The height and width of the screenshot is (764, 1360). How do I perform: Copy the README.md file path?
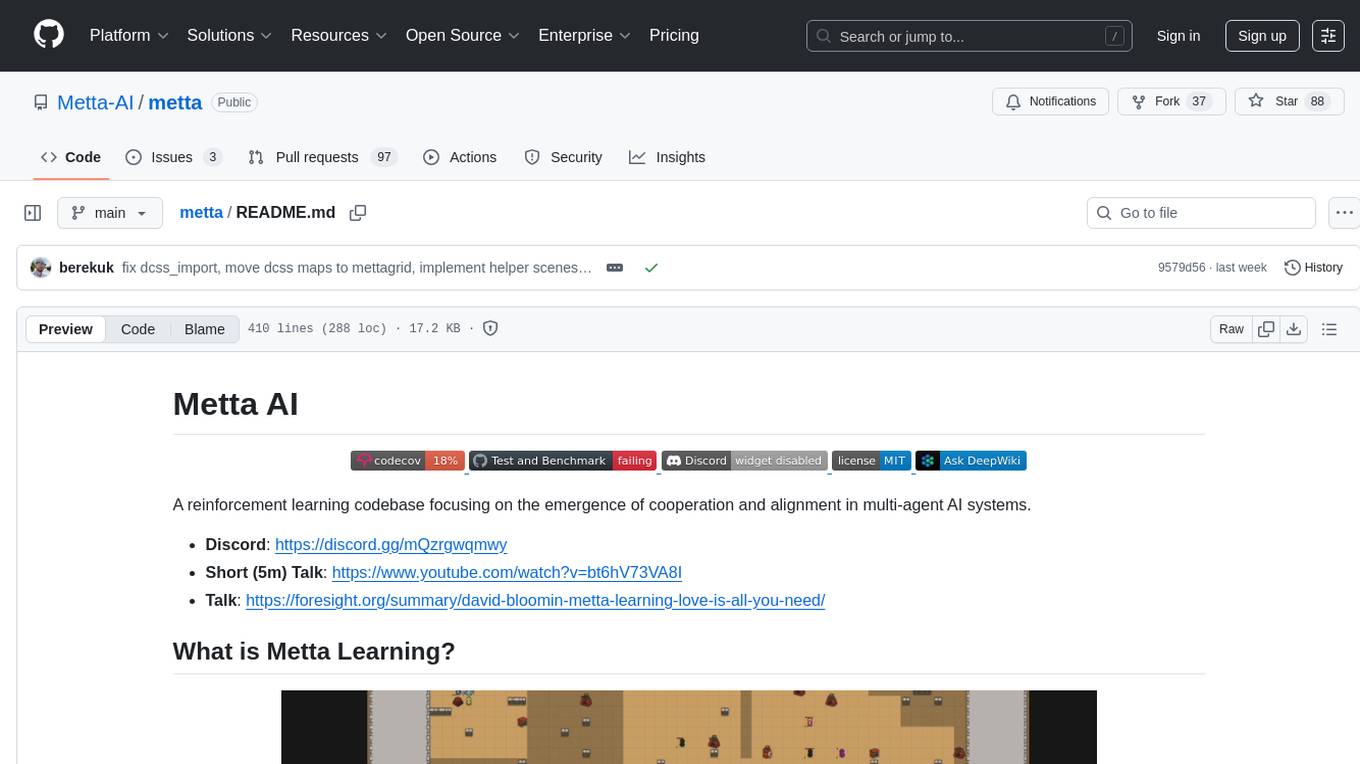pyautogui.click(x=357, y=213)
